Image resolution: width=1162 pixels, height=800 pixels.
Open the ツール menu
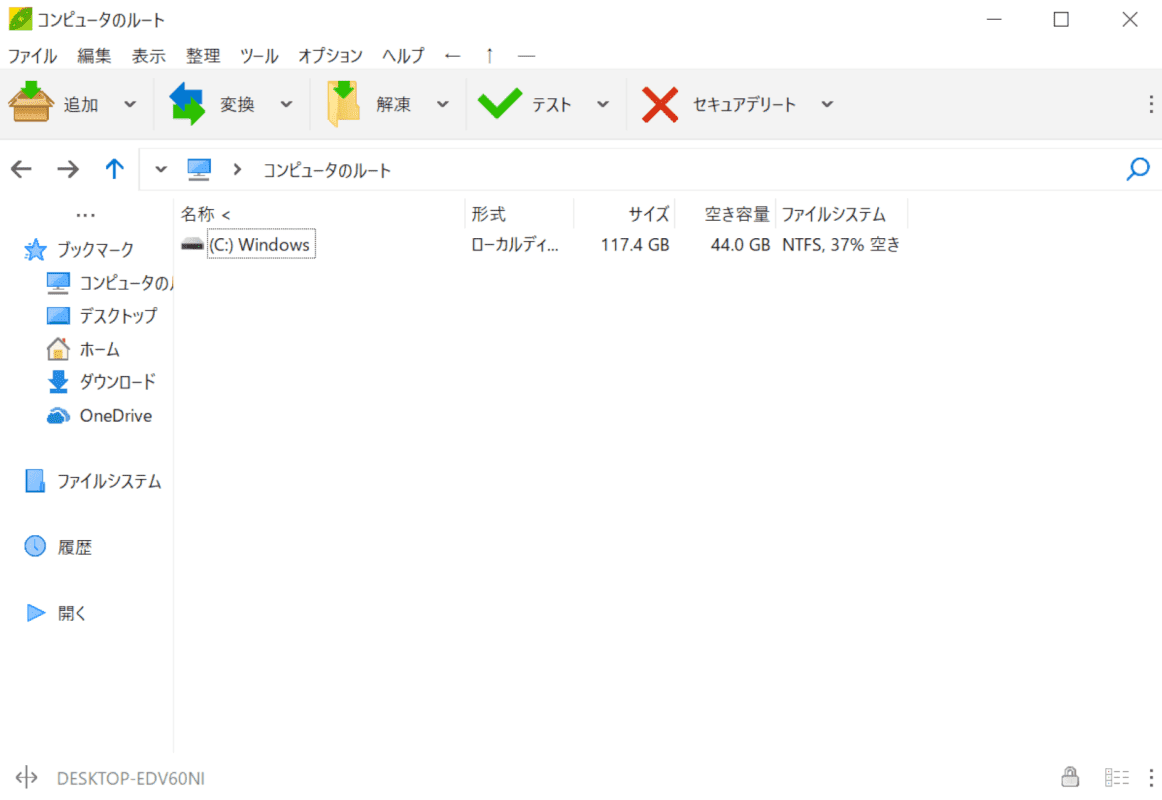tap(259, 56)
